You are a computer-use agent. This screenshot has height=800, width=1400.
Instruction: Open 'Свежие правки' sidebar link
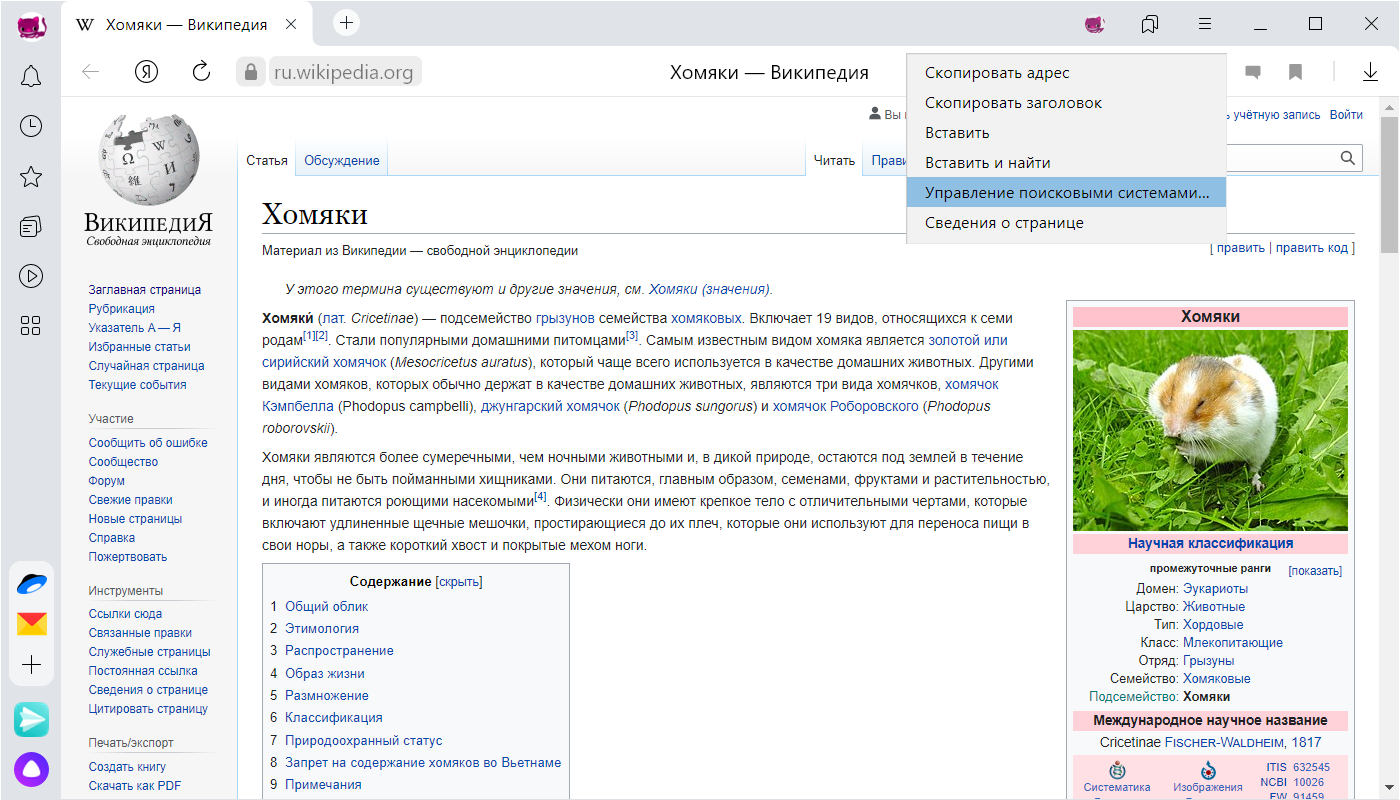click(130, 500)
